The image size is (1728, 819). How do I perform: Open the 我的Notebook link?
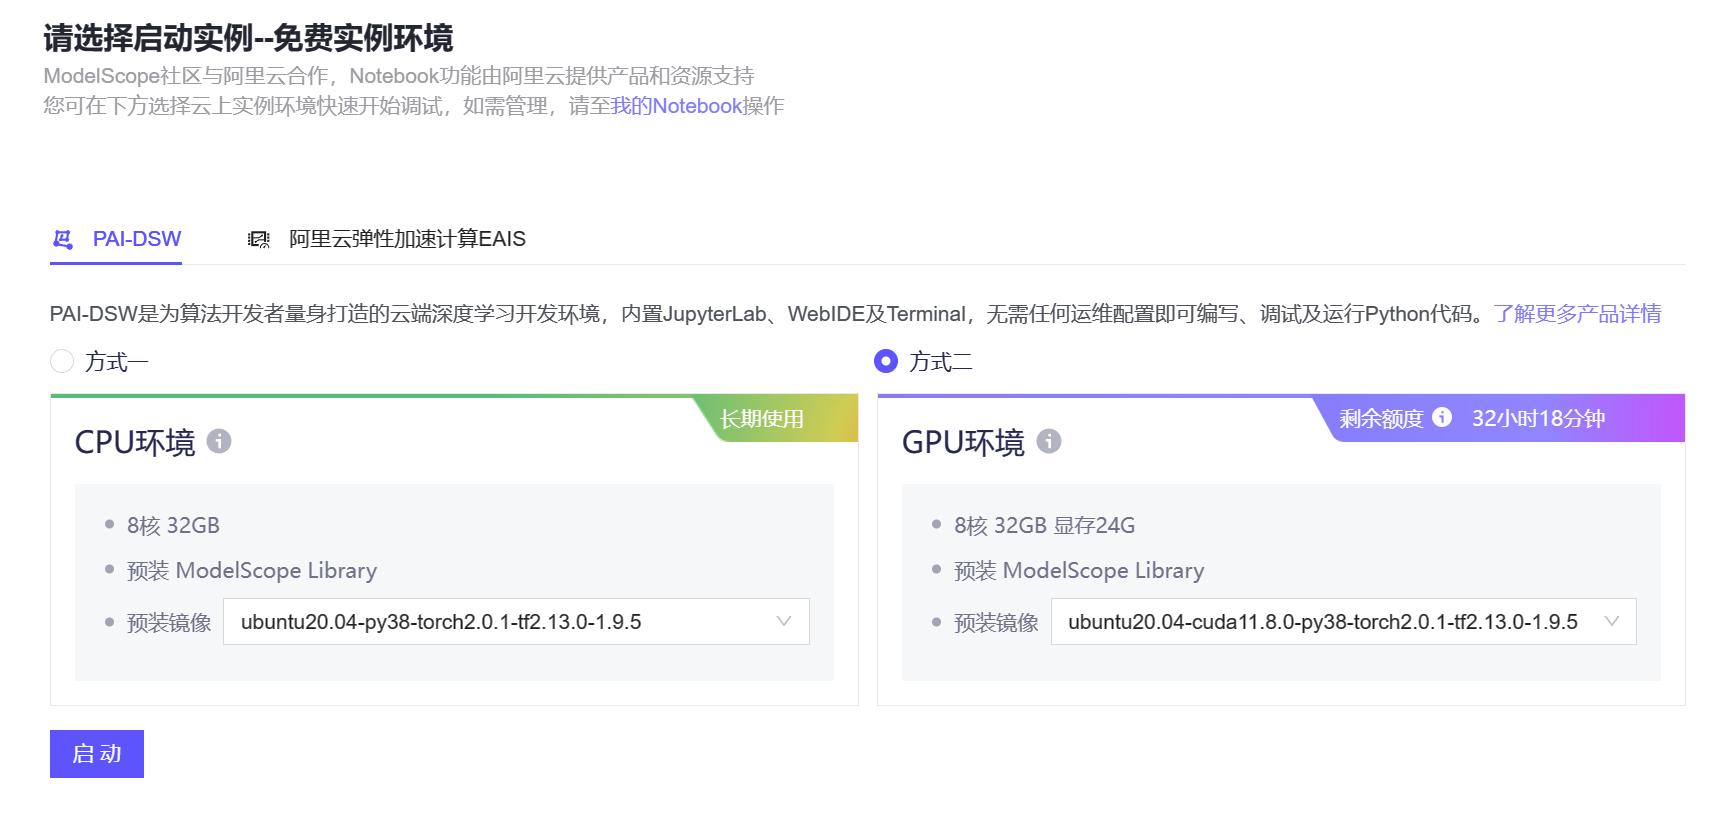point(676,106)
